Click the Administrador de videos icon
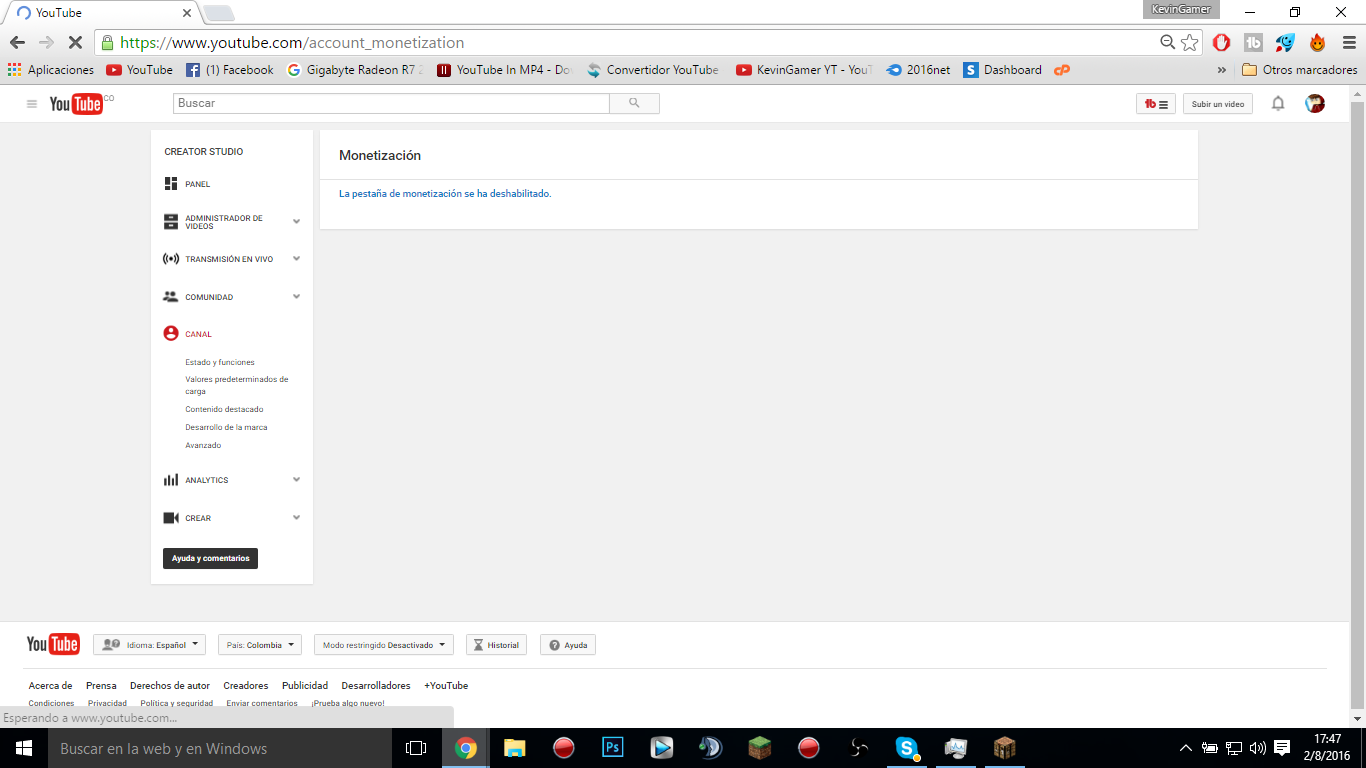 tap(171, 222)
